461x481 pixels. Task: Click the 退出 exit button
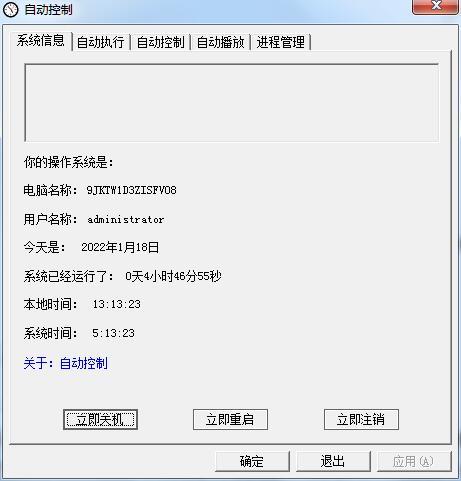click(333, 461)
